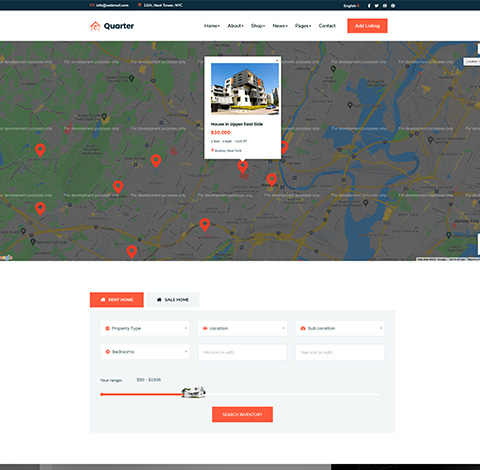Select the Rent Home tab
Viewport: 480px width, 470px height.
click(x=117, y=300)
